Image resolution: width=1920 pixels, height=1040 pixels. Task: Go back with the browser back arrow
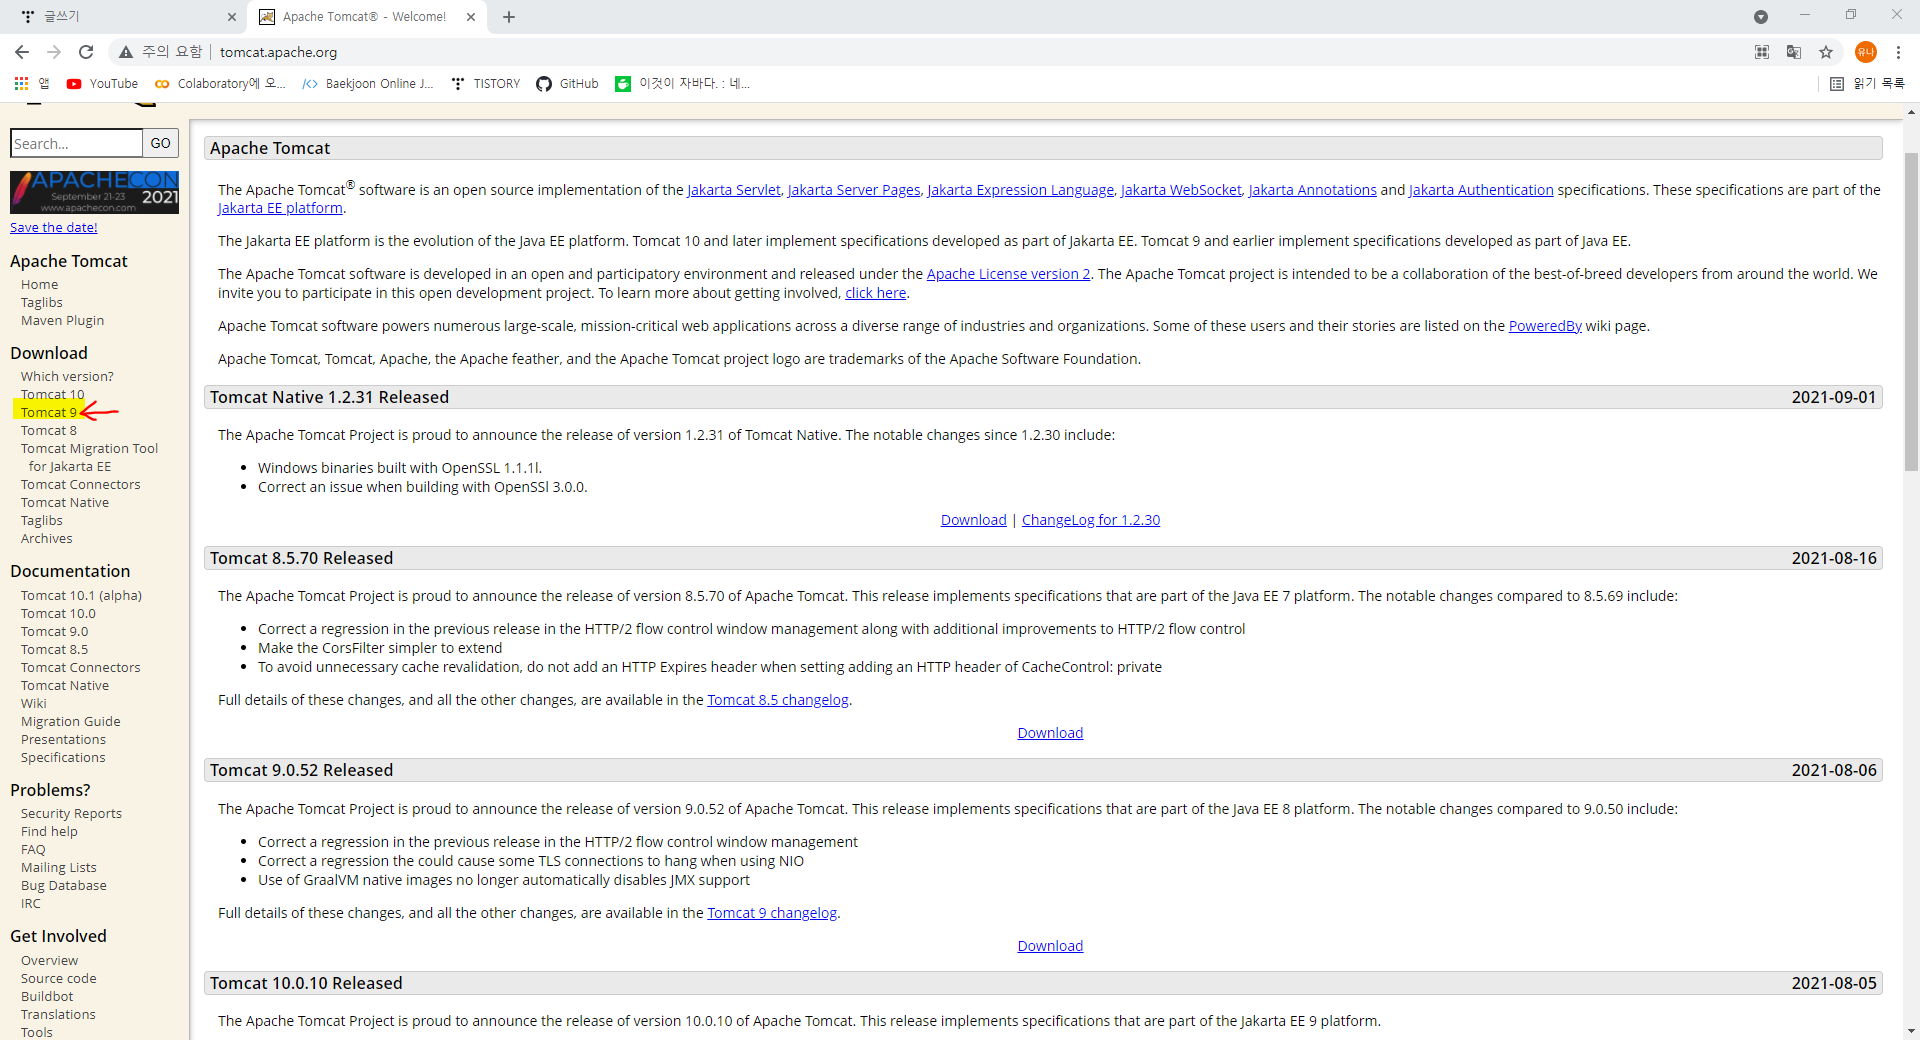point(22,52)
